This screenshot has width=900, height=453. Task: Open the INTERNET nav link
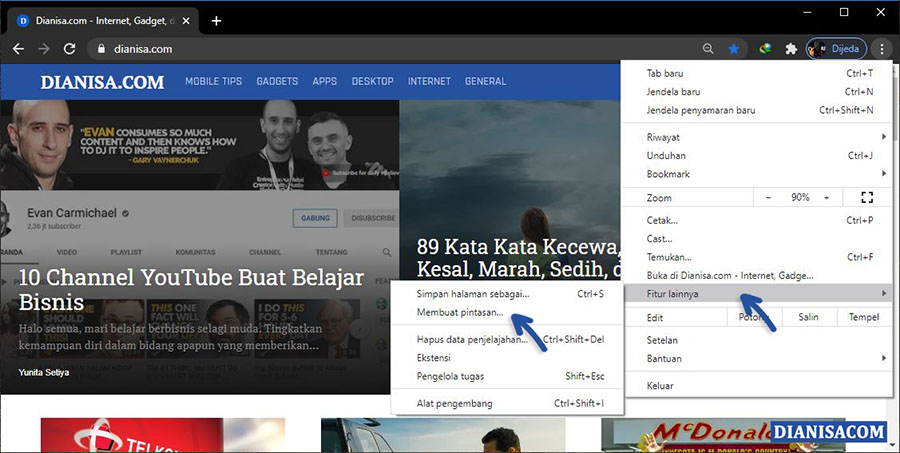[x=429, y=82]
